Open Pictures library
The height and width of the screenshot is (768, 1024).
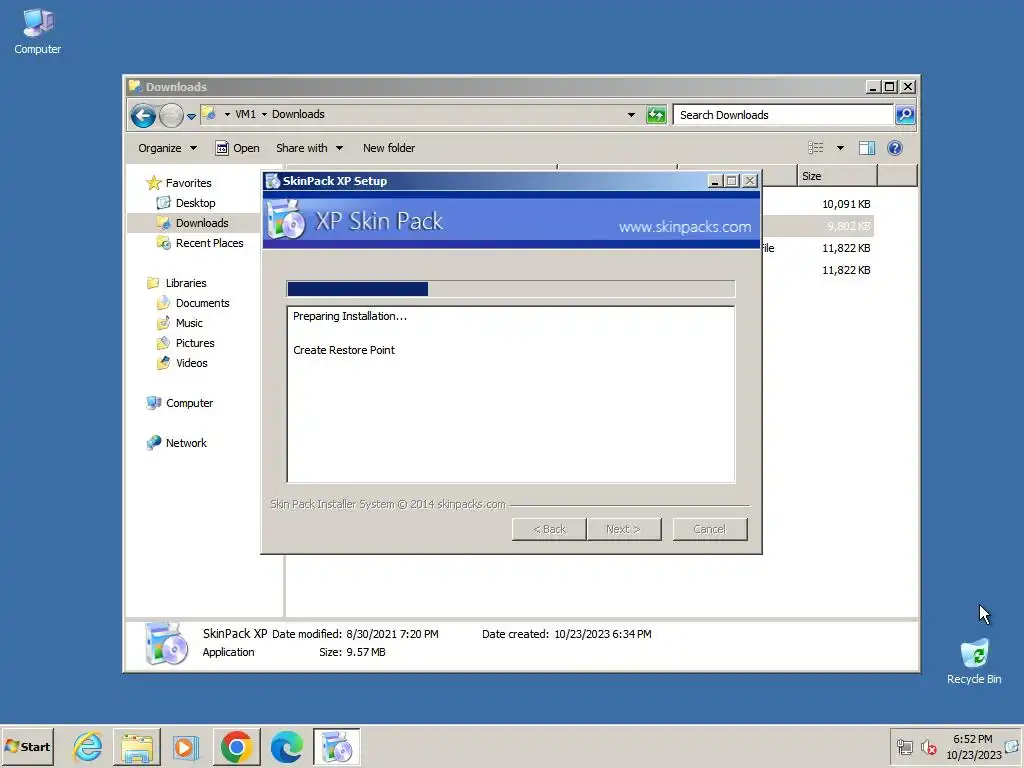[185, 343]
